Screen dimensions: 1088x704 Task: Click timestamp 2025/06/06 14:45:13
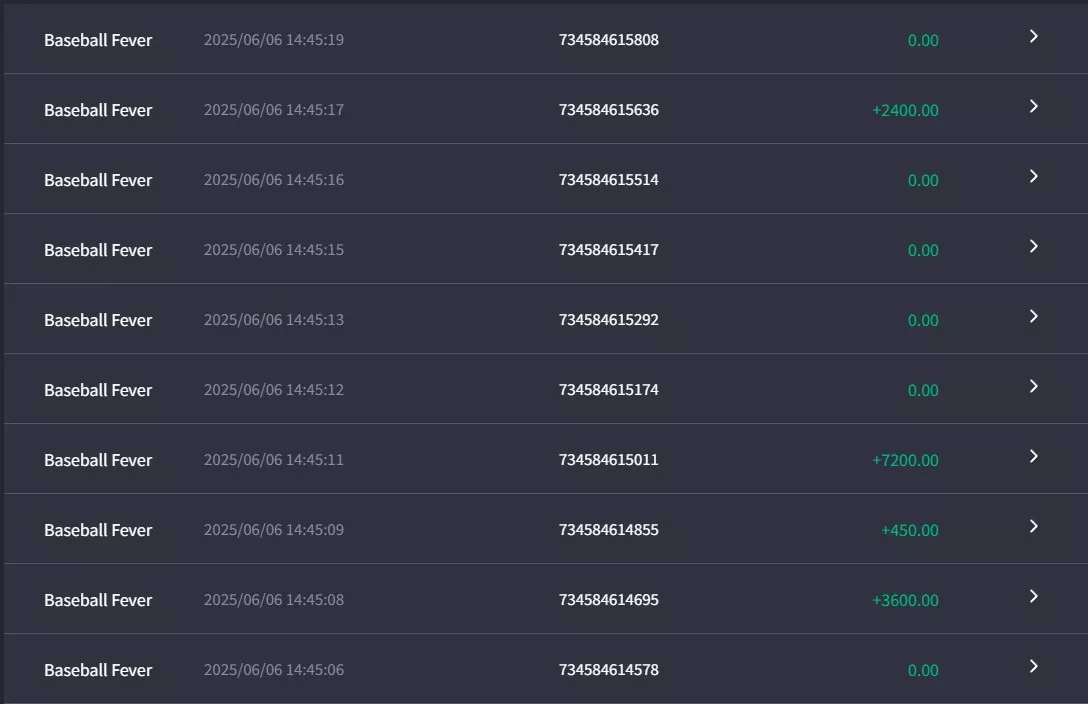click(273, 320)
